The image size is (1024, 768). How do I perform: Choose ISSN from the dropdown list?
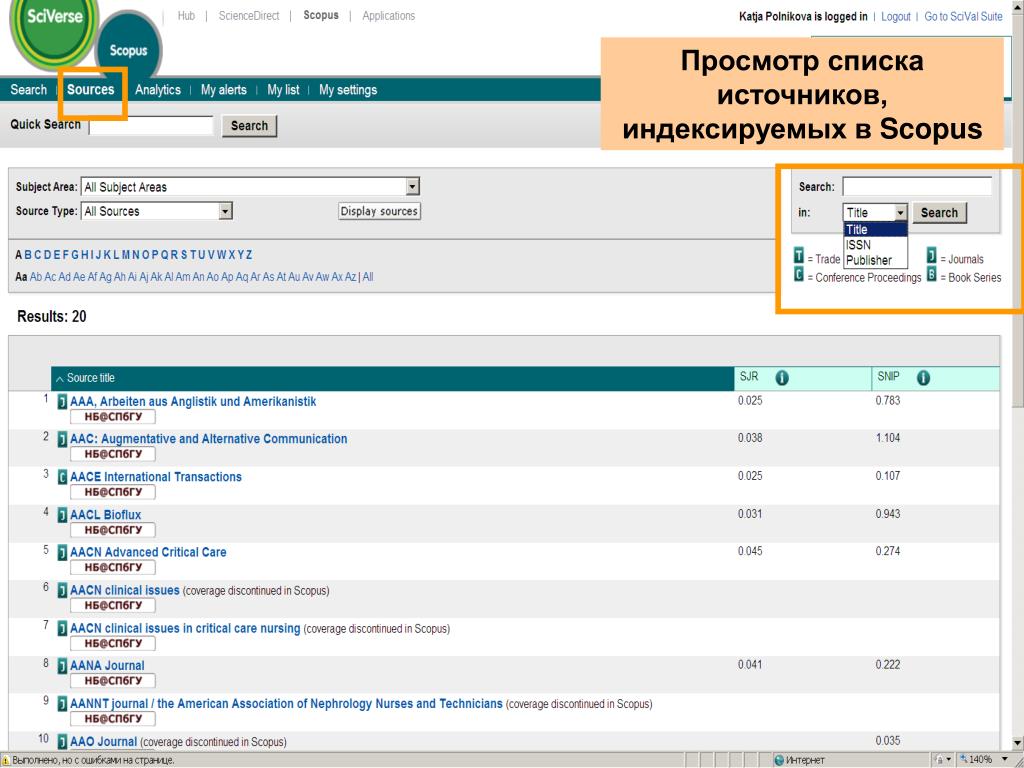875,245
